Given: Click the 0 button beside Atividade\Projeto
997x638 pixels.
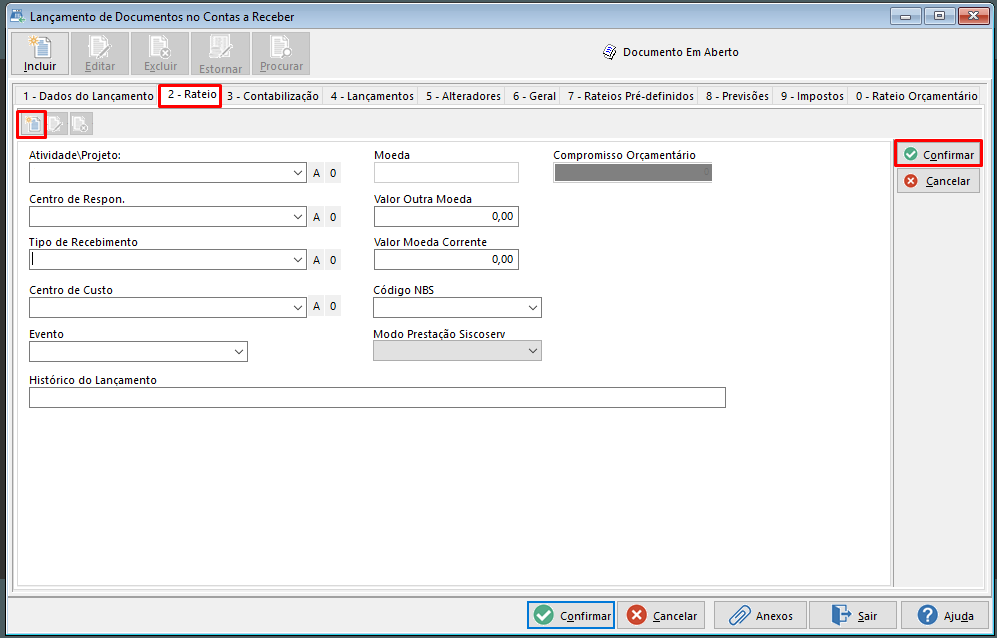Looking at the screenshot, I should point(333,173).
